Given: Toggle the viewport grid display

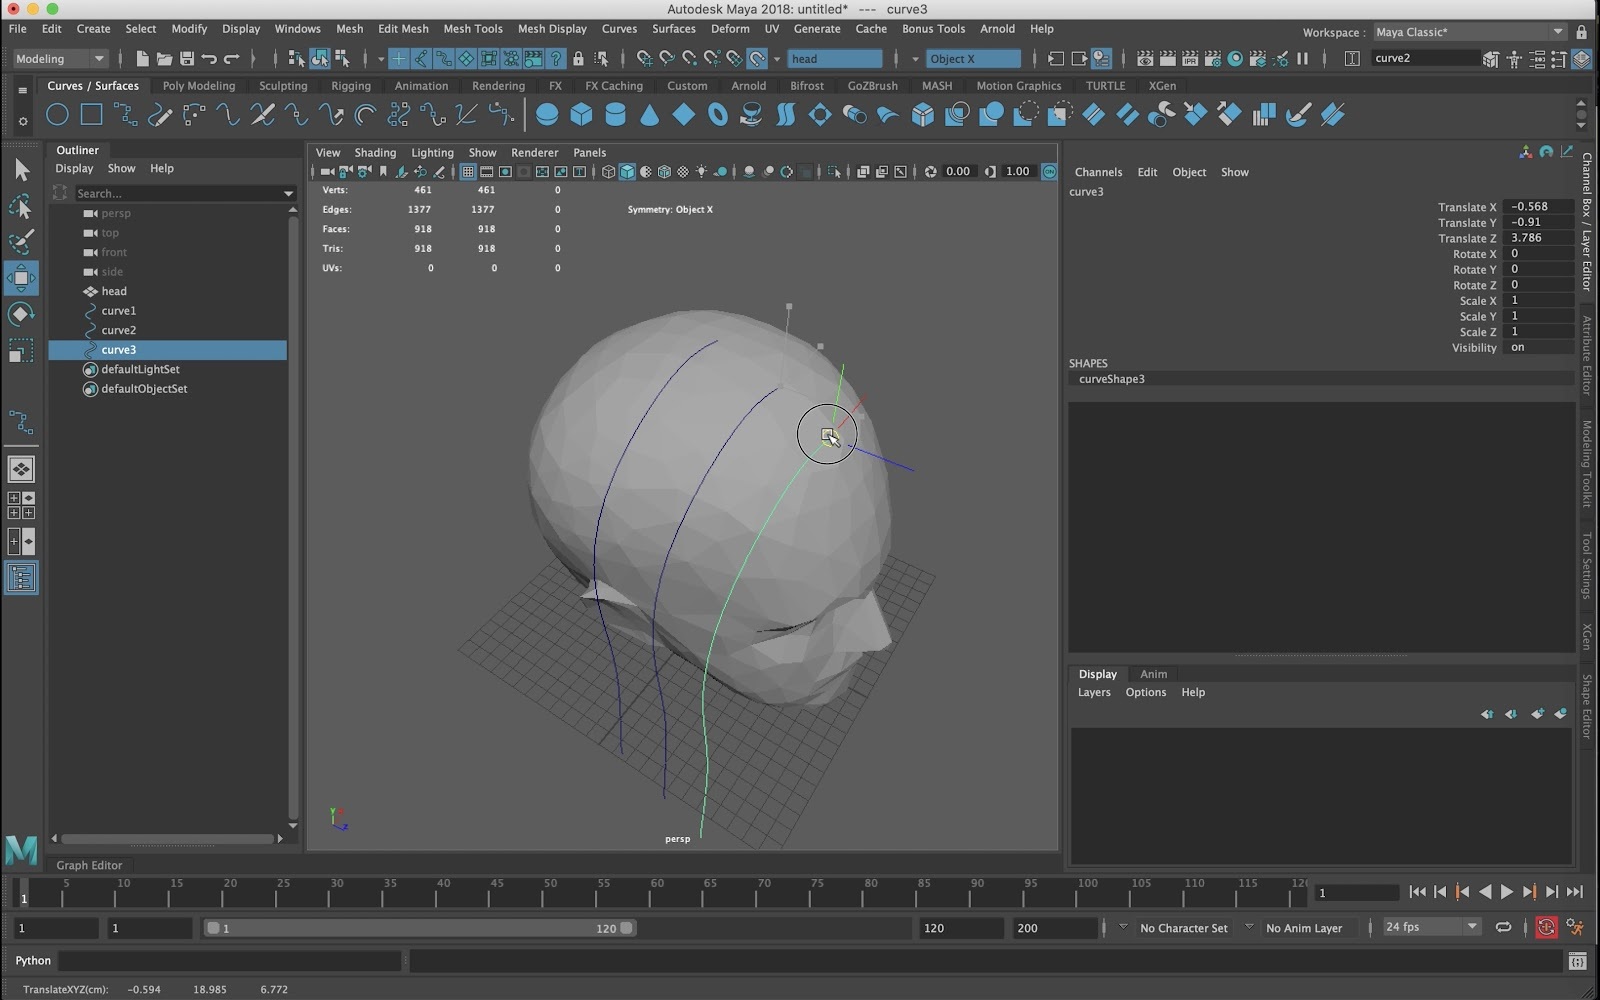Looking at the screenshot, I should pos(468,172).
